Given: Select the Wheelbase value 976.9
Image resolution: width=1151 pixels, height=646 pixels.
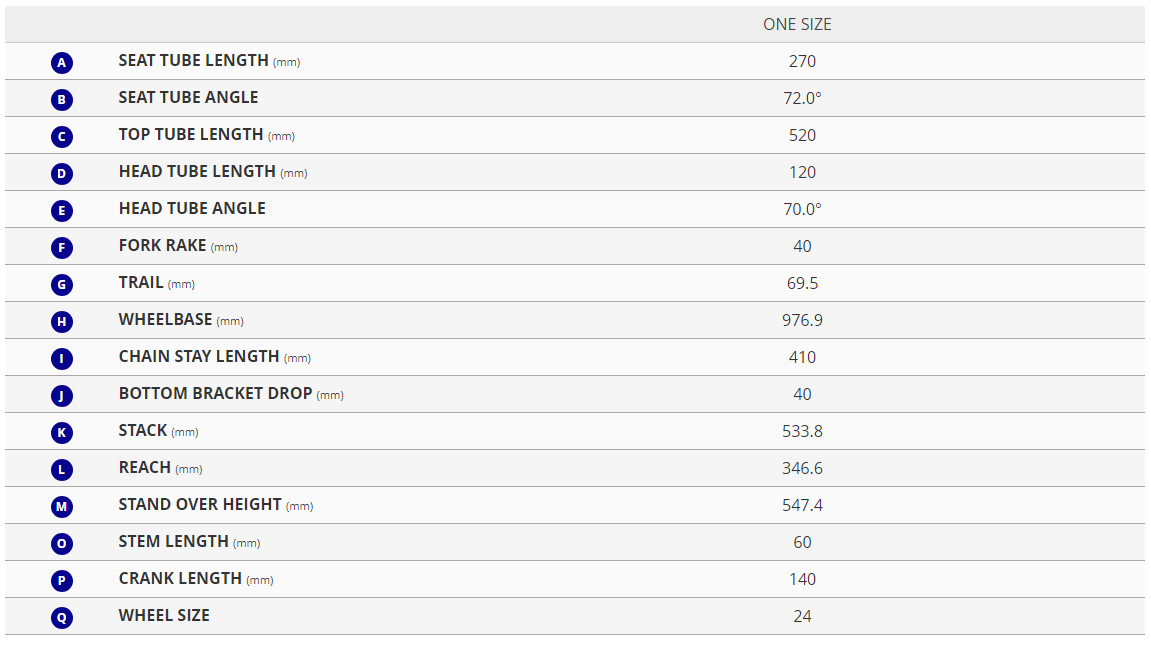Looking at the screenshot, I should pos(802,320).
